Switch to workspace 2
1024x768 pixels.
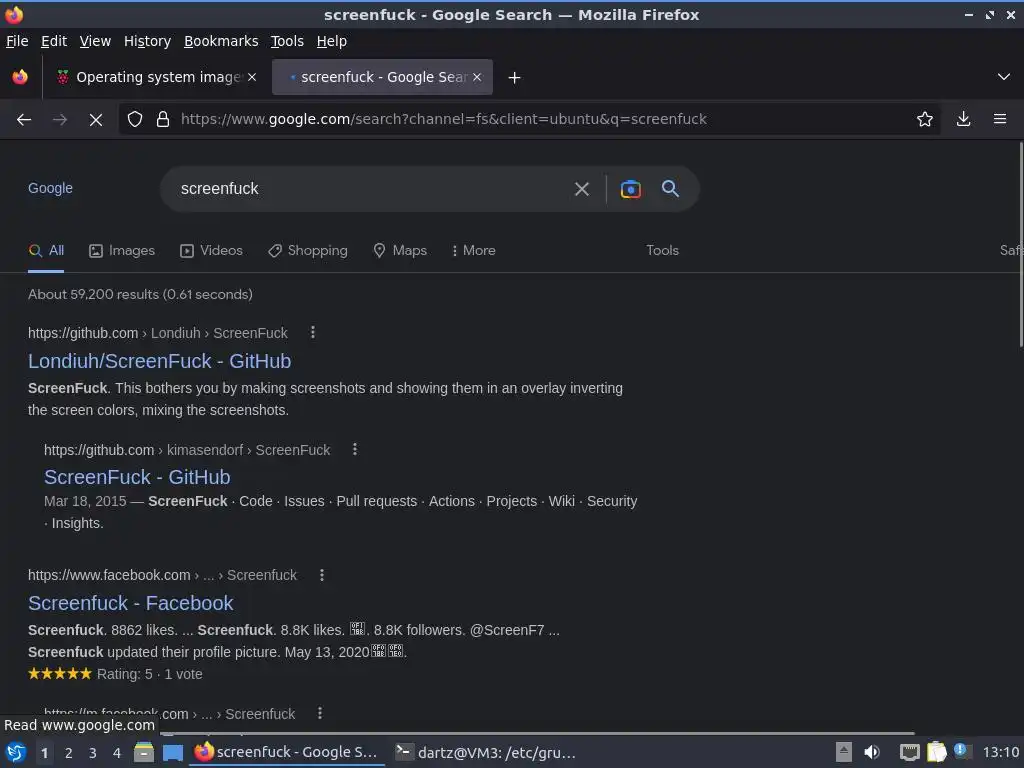(69, 754)
